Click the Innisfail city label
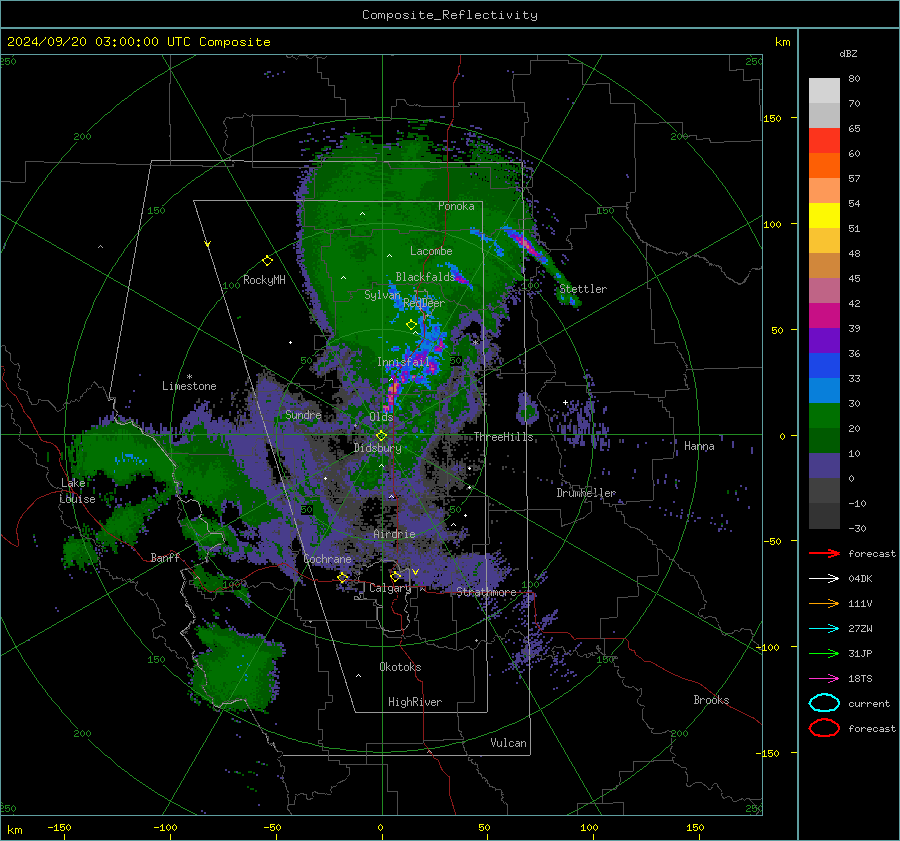The height and width of the screenshot is (841, 900). pos(403,362)
